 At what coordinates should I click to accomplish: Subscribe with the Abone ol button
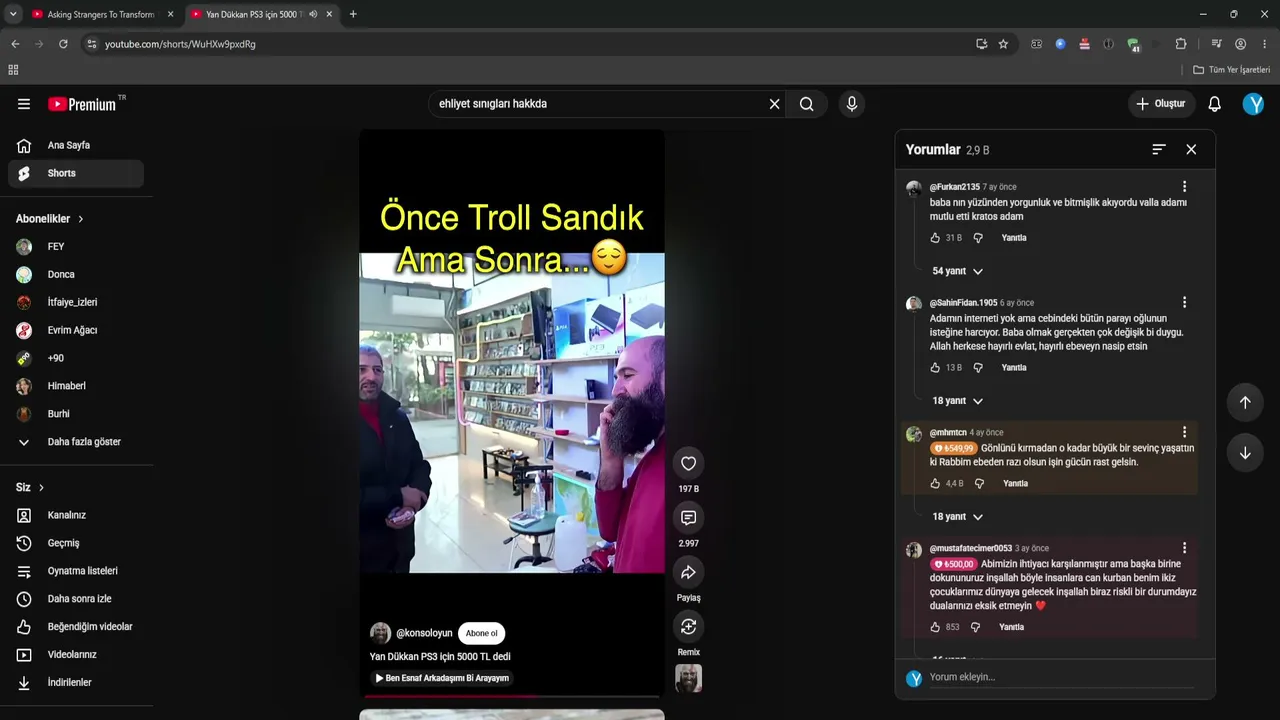point(481,633)
